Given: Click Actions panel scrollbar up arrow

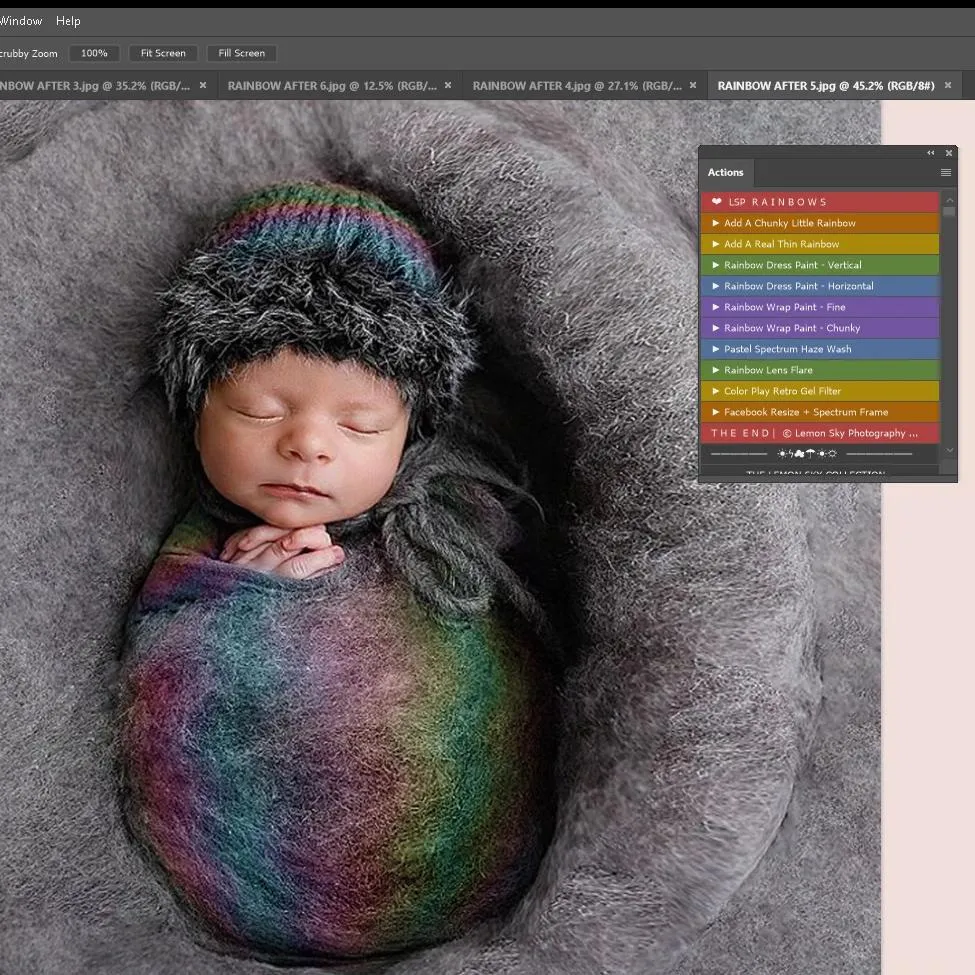Looking at the screenshot, I should tap(949, 200).
